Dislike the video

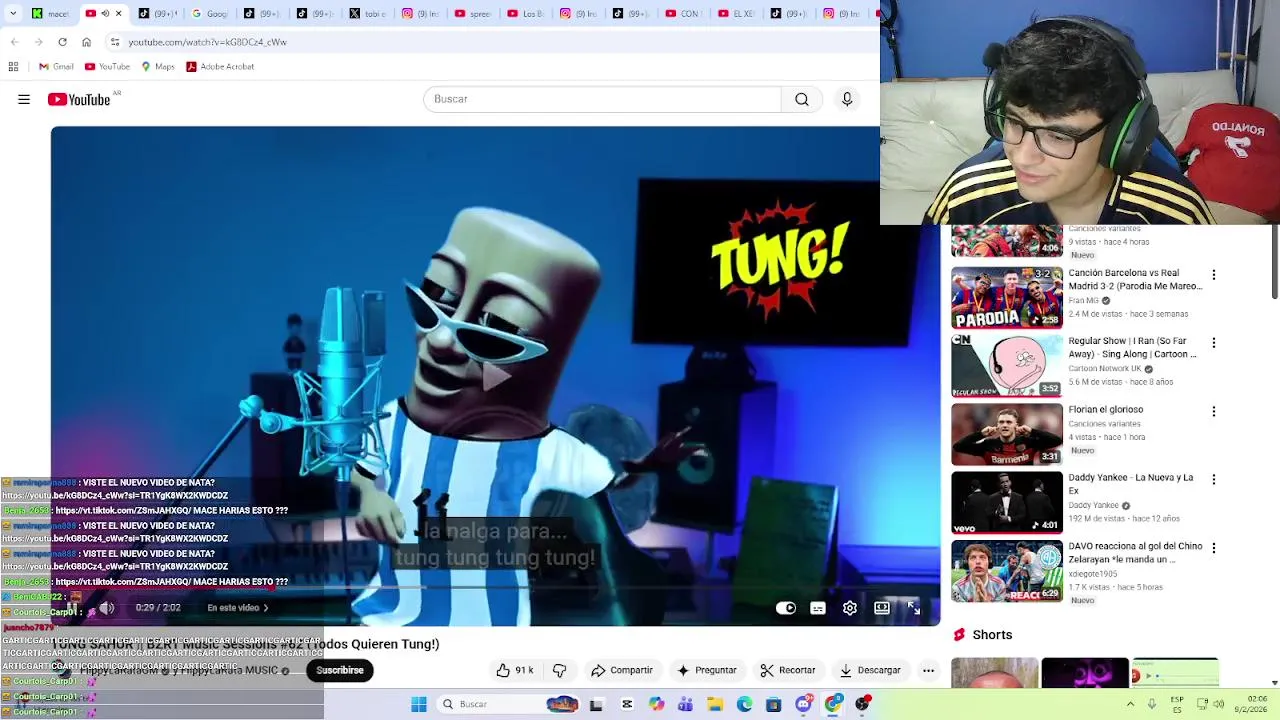click(560, 670)
